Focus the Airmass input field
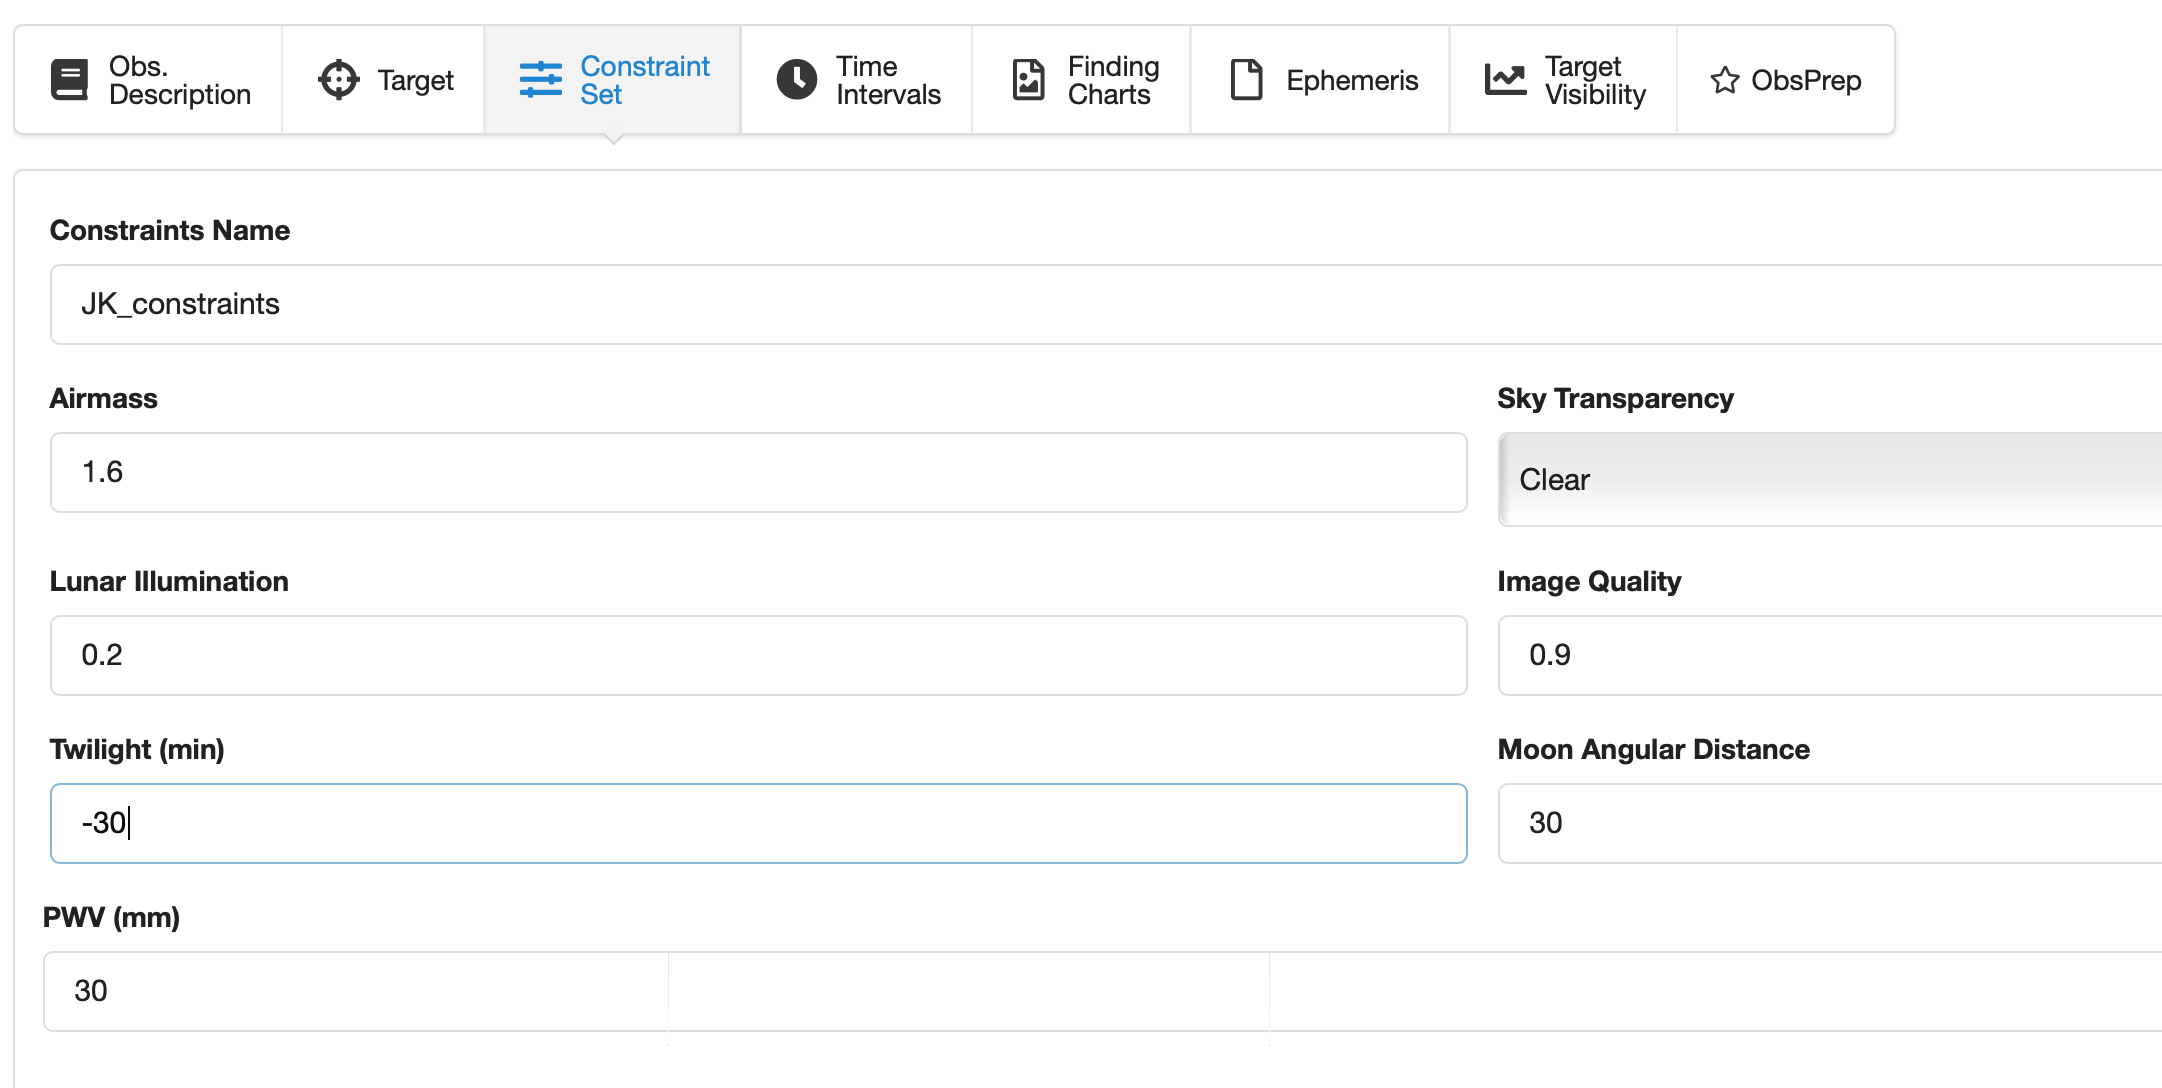 [758, 472]
